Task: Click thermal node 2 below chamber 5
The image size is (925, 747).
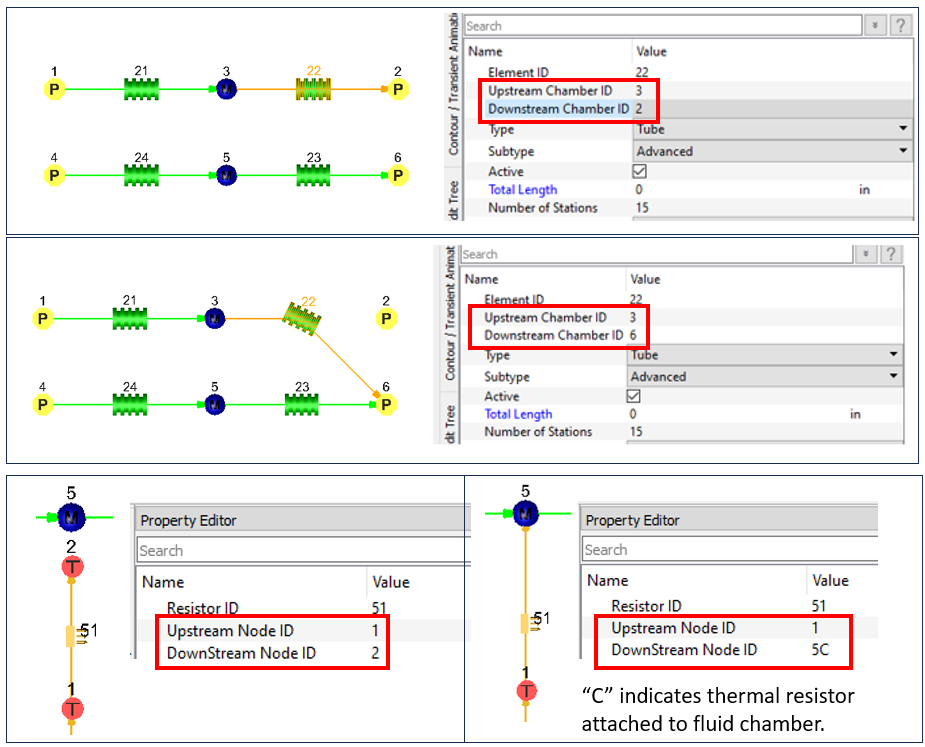Action: (71, 567)
